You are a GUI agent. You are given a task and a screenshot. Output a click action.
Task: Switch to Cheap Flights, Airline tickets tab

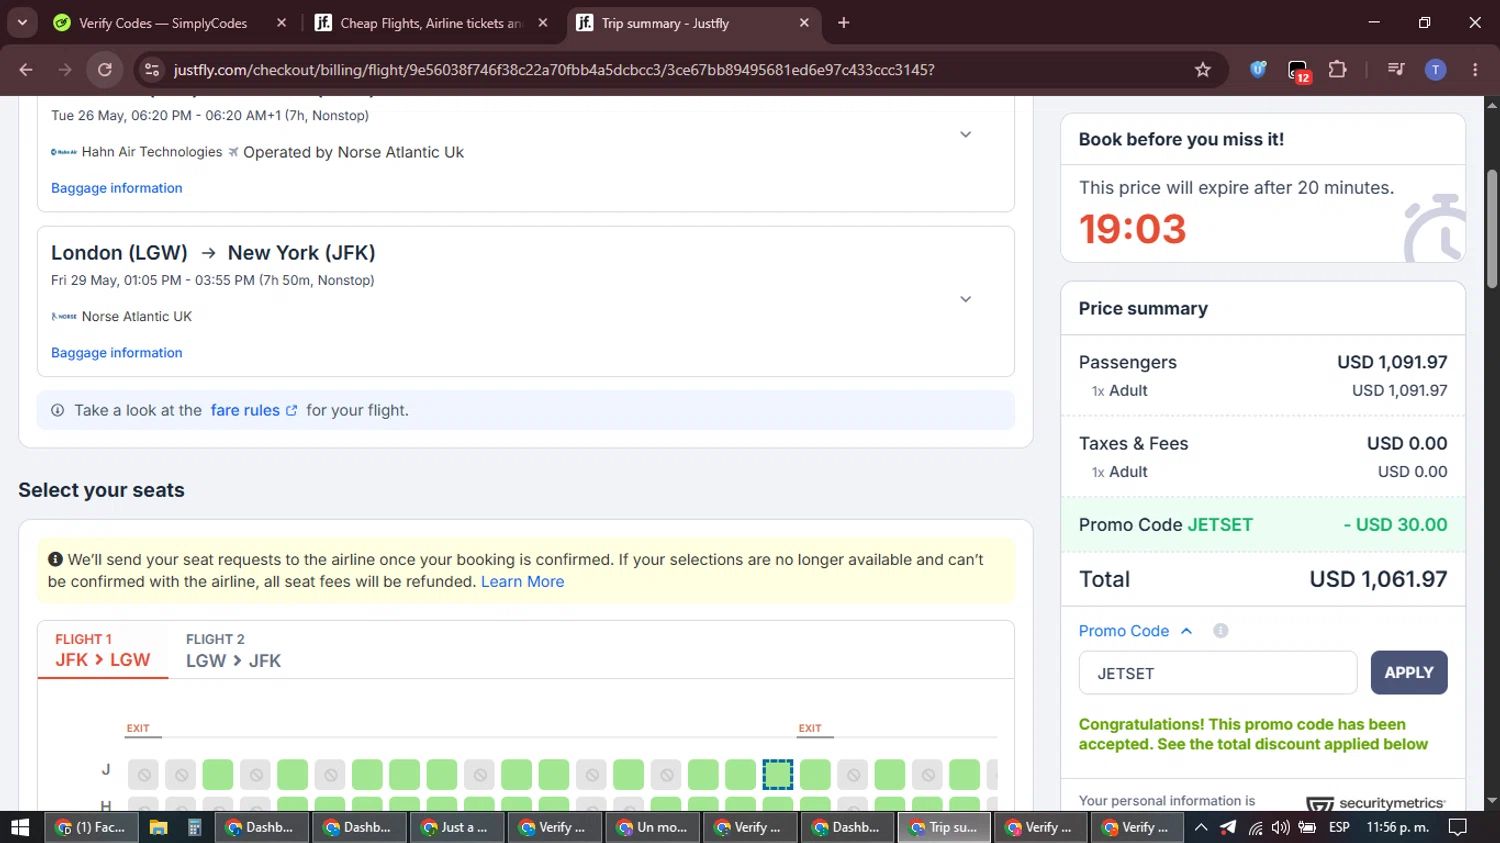click(x=430, y=22)
